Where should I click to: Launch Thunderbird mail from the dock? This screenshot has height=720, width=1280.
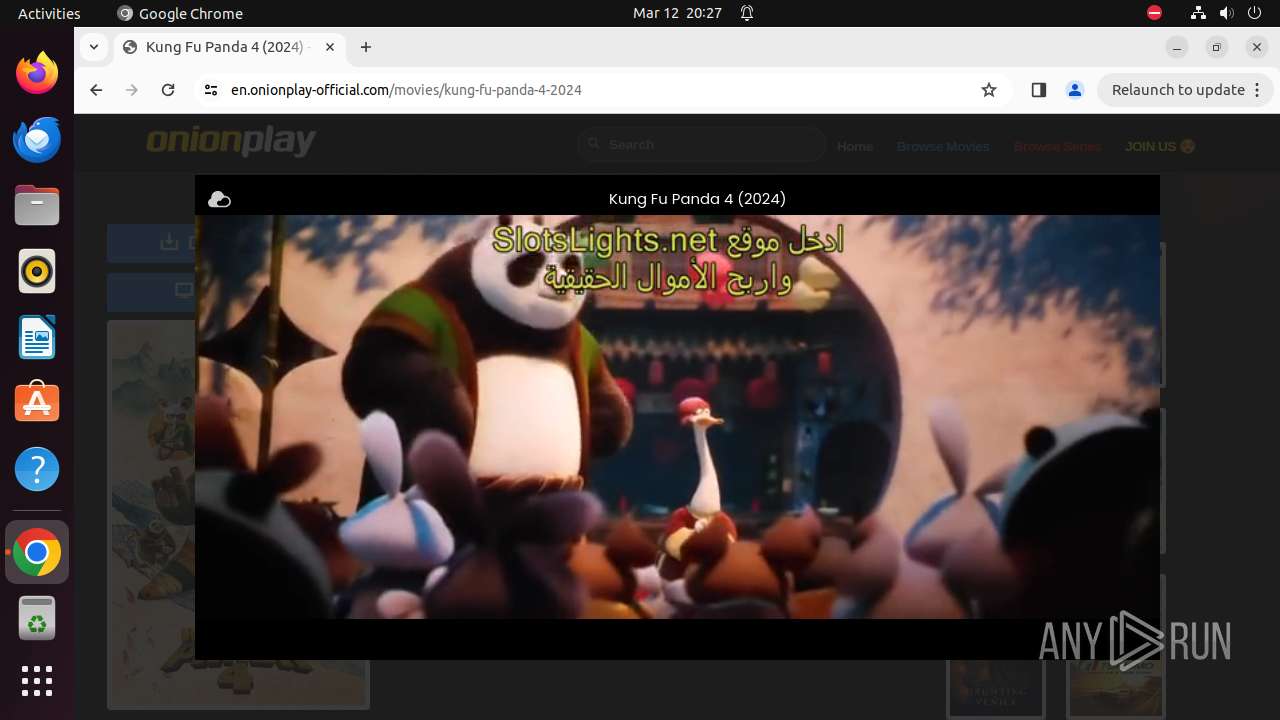37,139
